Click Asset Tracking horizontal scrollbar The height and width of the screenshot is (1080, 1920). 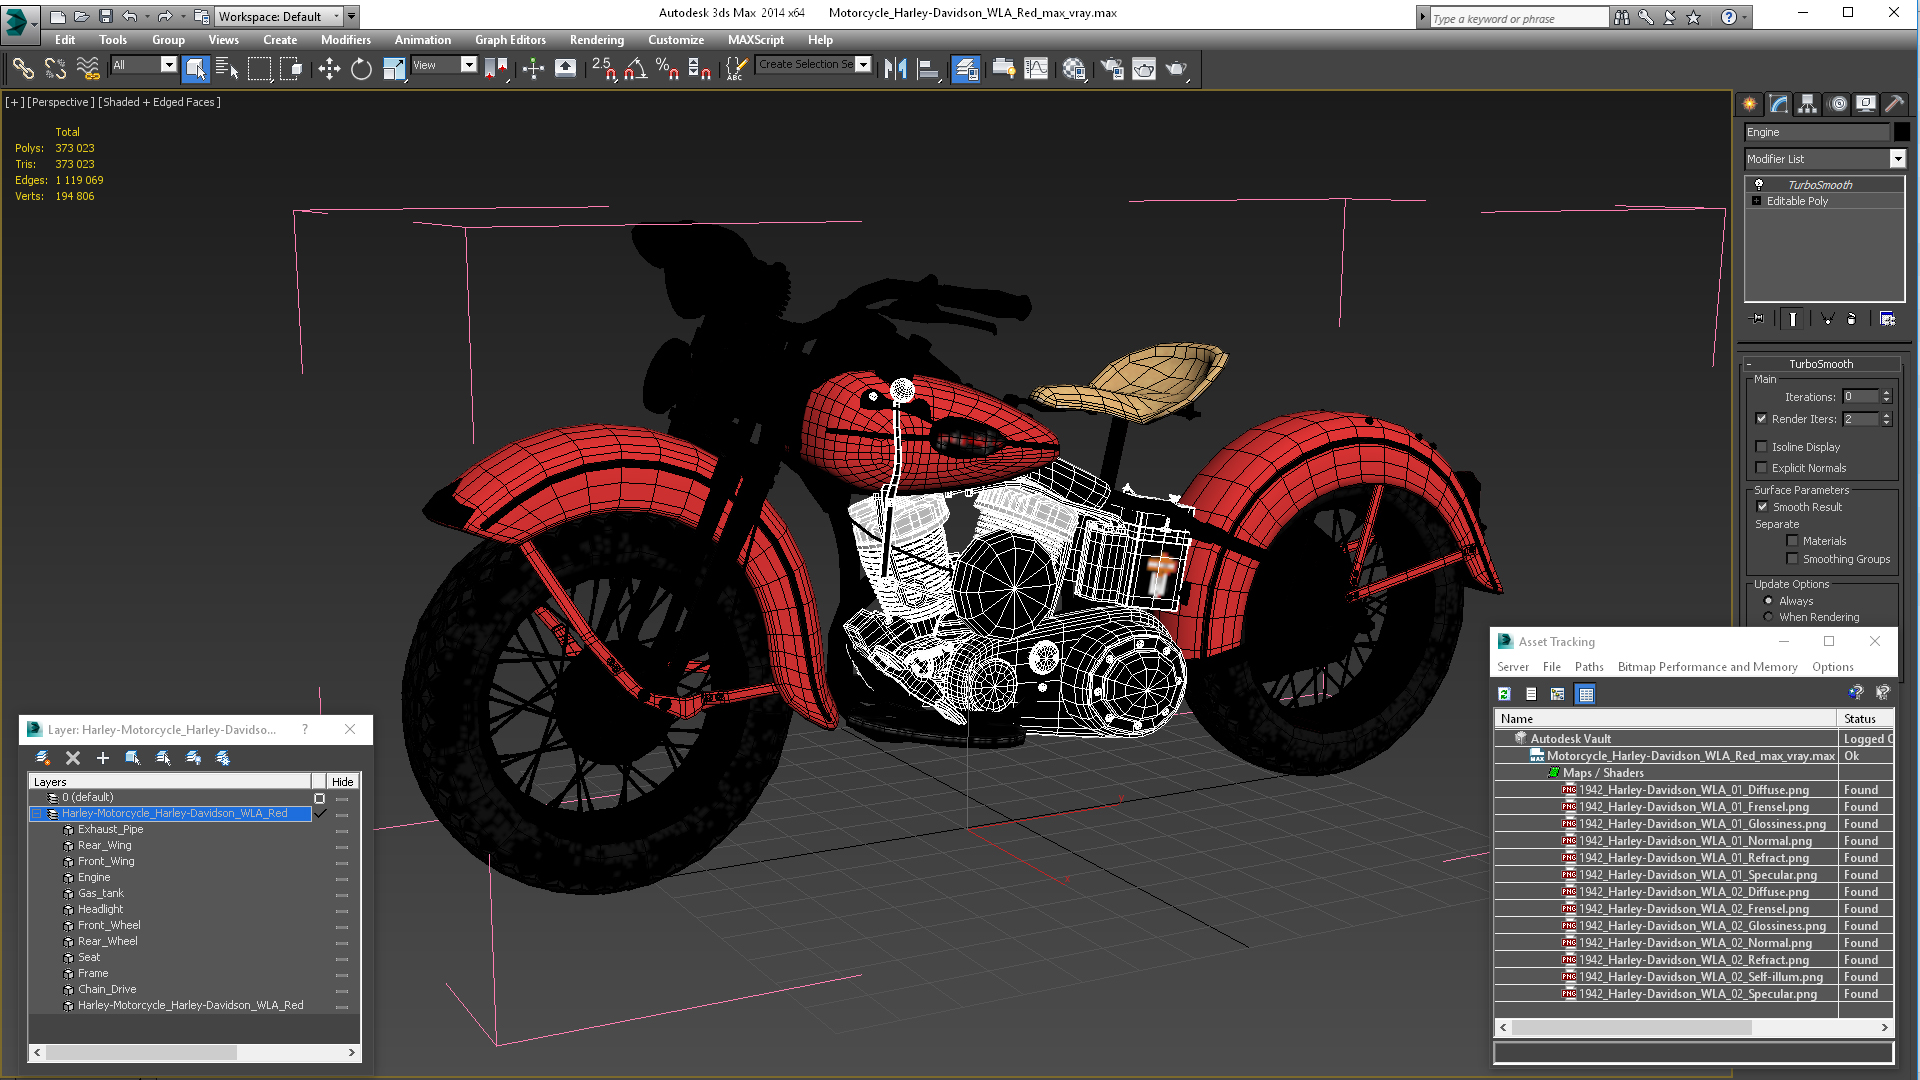point(1694,1028)
